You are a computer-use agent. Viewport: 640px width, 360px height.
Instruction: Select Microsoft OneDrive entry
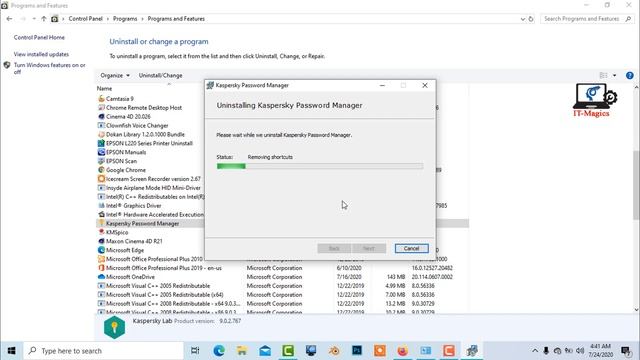click(x=130, y=277)
